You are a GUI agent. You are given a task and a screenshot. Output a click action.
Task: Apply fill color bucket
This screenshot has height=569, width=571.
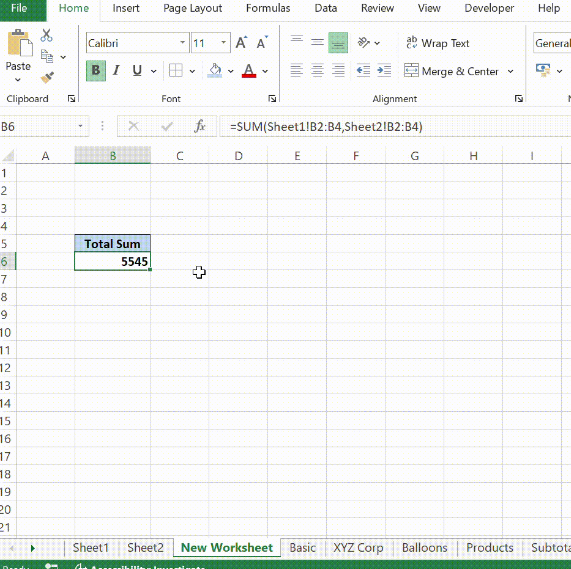coord(214,70)
